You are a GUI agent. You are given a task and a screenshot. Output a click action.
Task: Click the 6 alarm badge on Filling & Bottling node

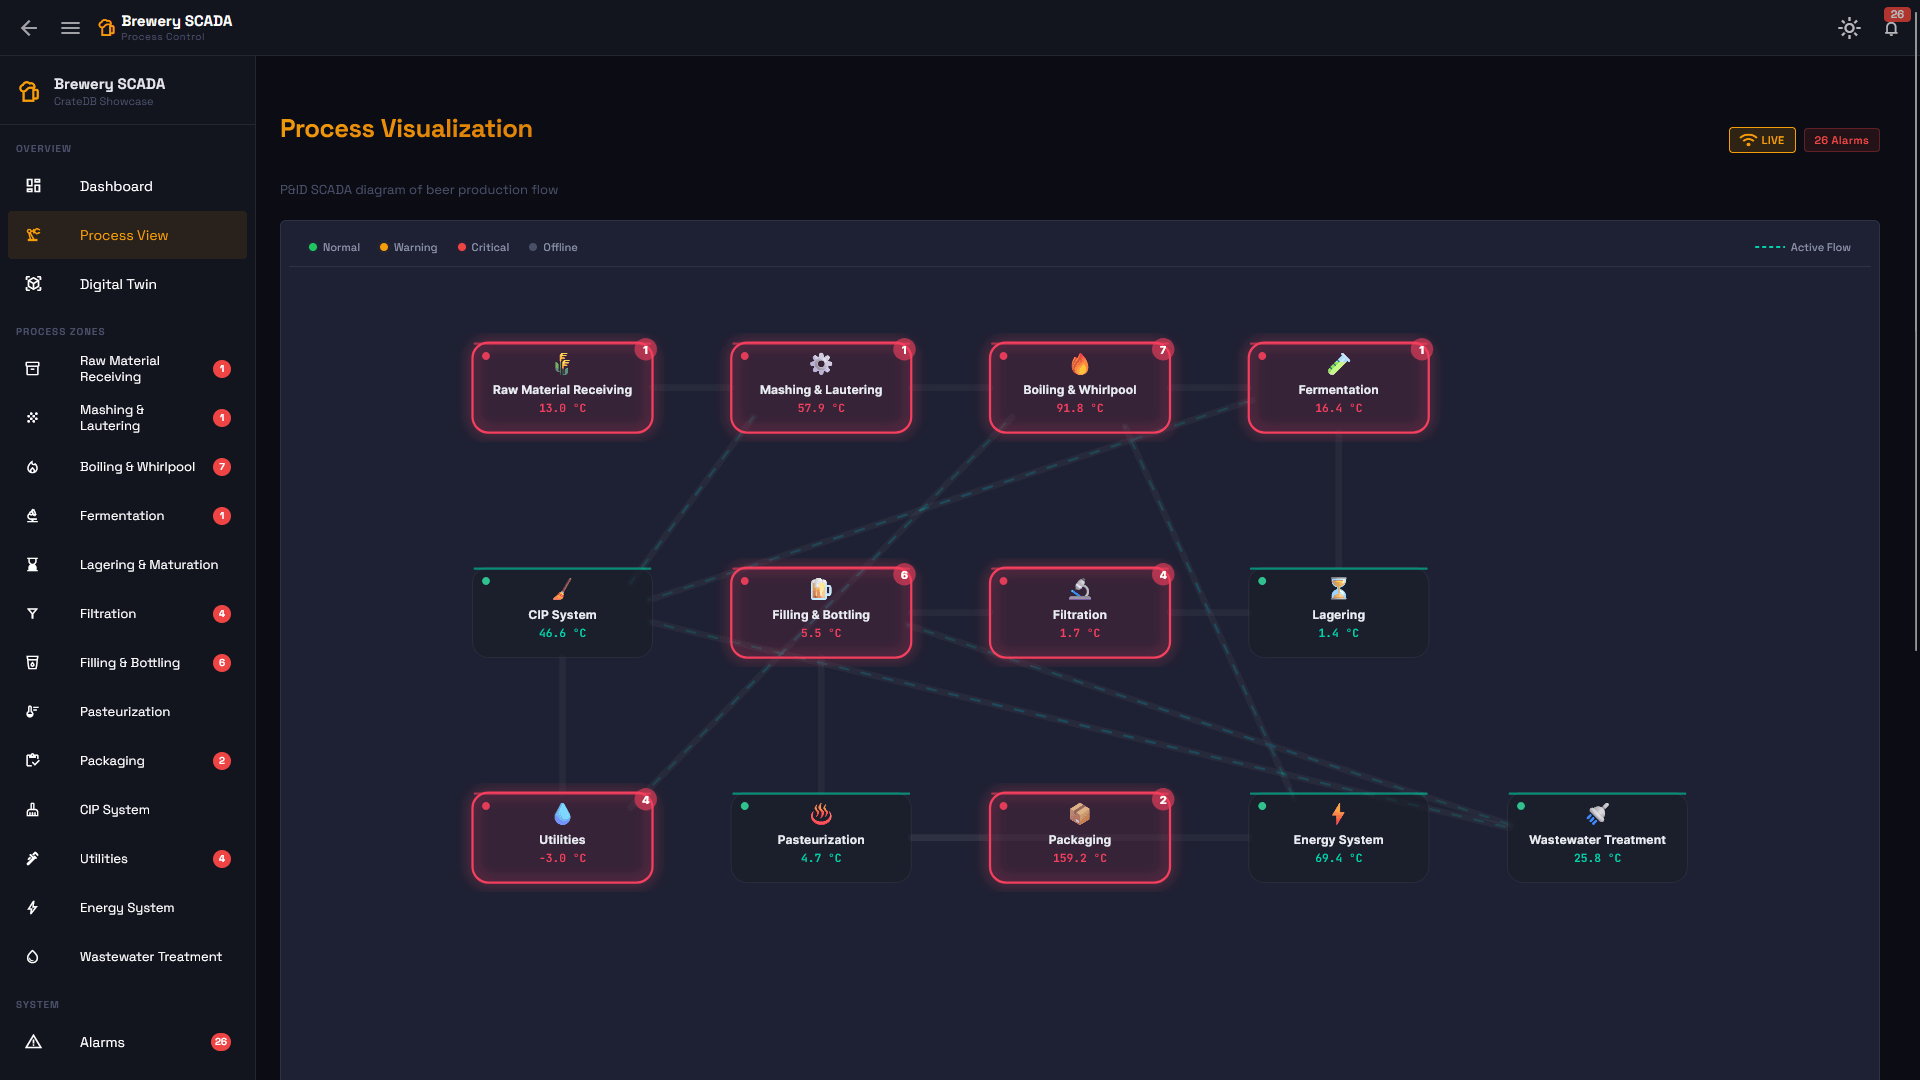[904, 575]
